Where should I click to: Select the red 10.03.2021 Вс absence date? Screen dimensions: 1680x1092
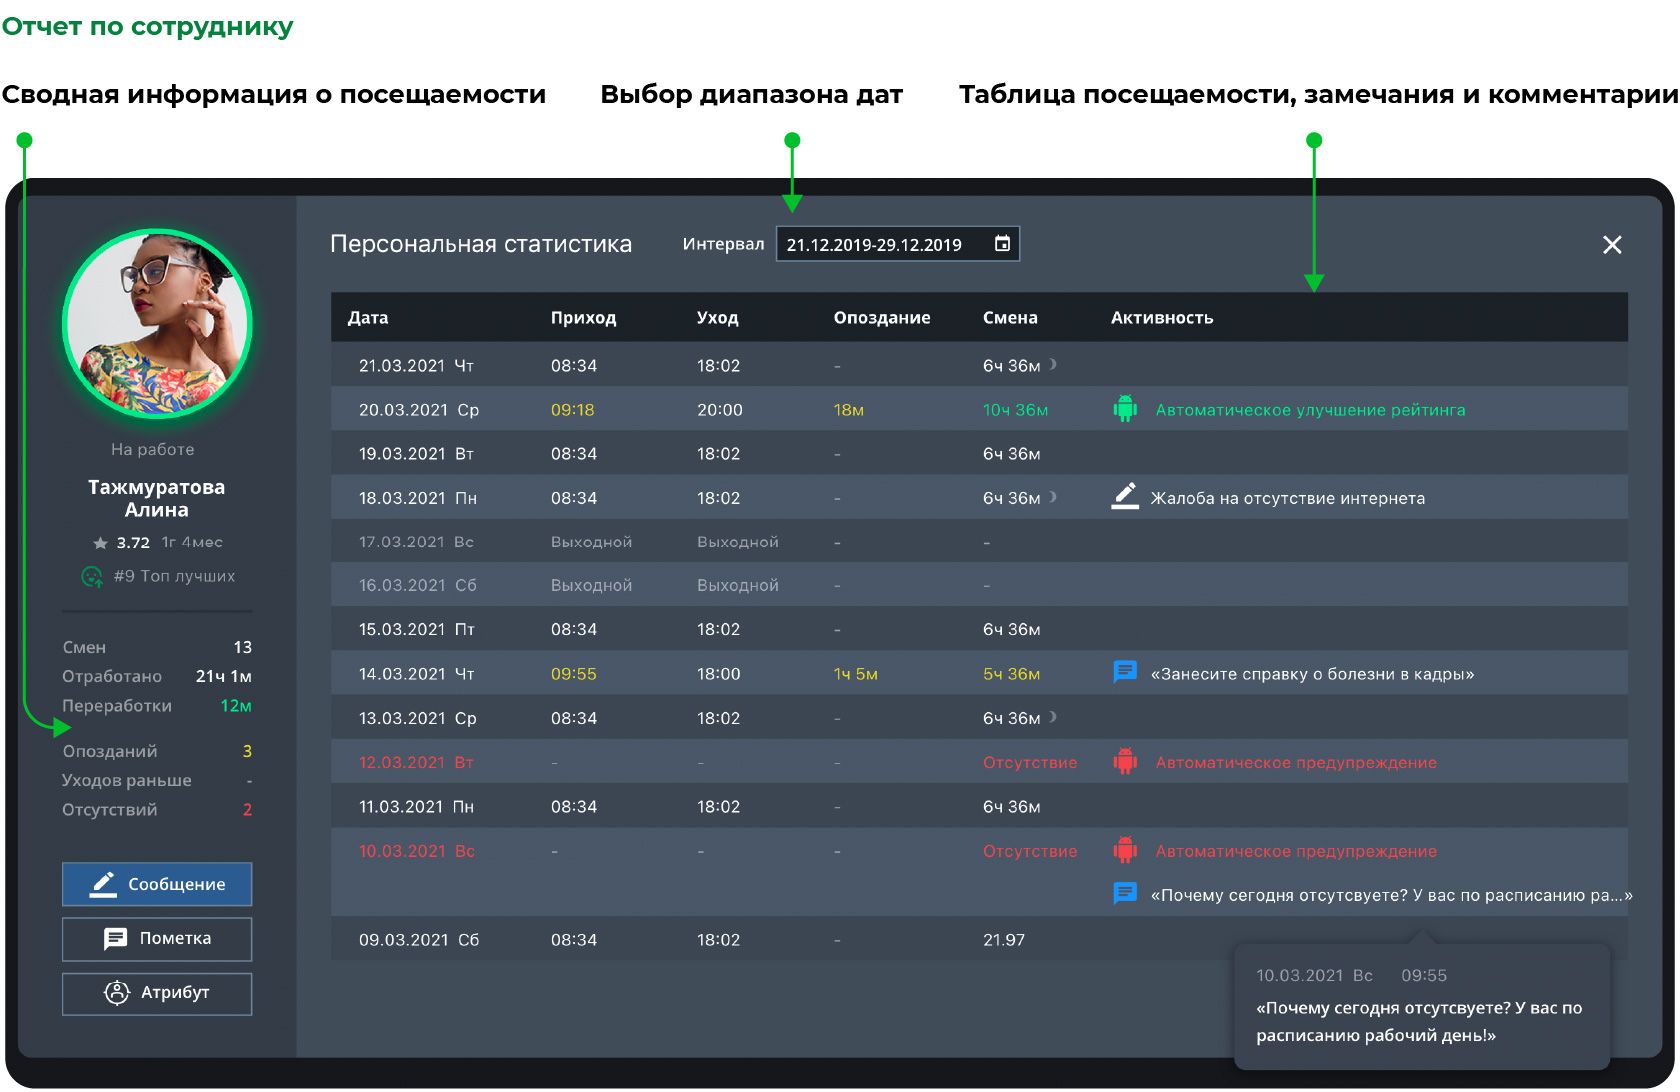pyautogui.click(x=417, y=851)
